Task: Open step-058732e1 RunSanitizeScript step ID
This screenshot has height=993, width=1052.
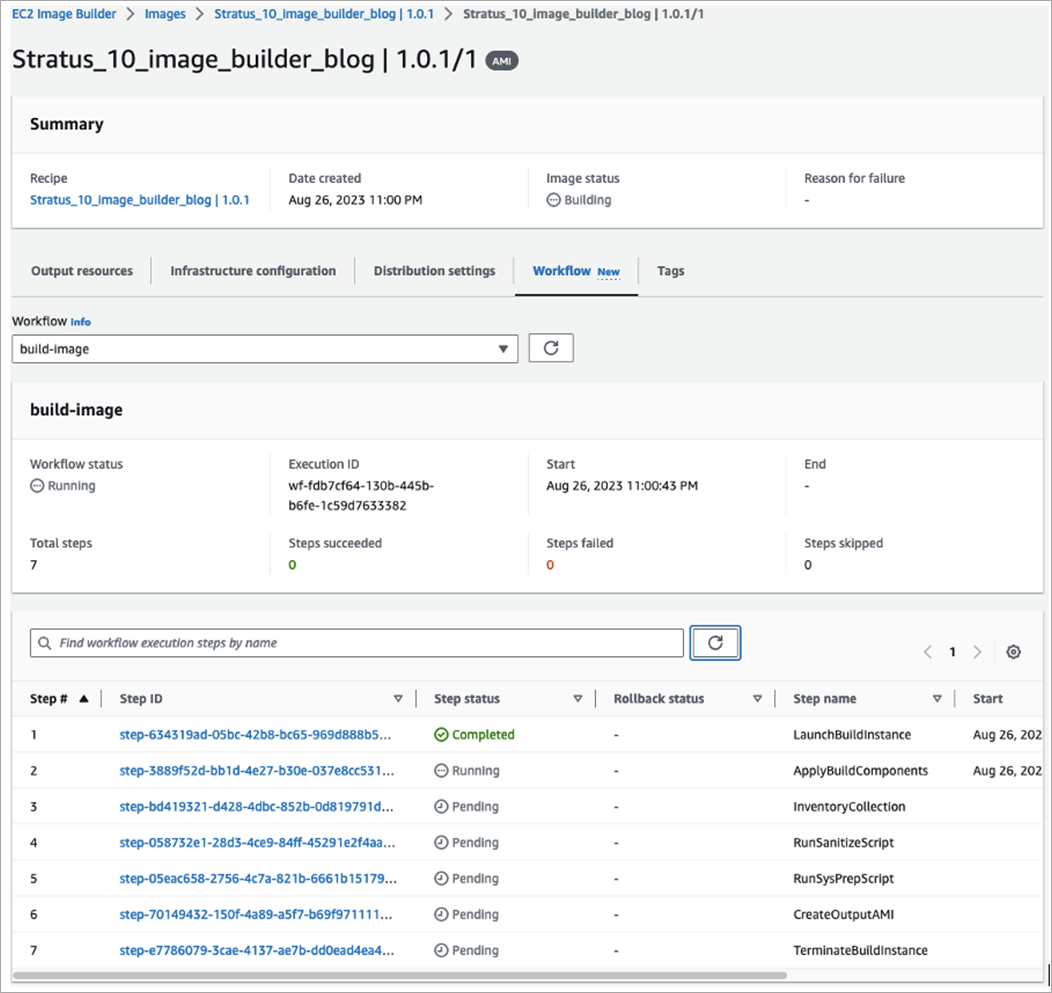Action: [258, 843]
